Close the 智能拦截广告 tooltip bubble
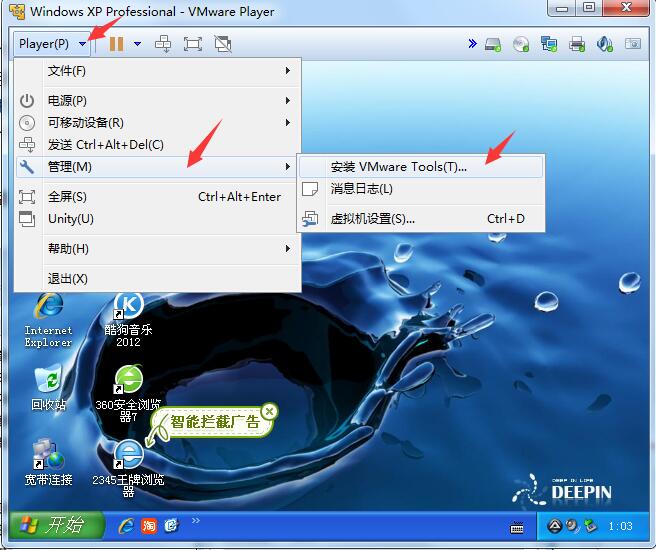The width and height of the screenshot is (656, 550). (x=269, y=412)
